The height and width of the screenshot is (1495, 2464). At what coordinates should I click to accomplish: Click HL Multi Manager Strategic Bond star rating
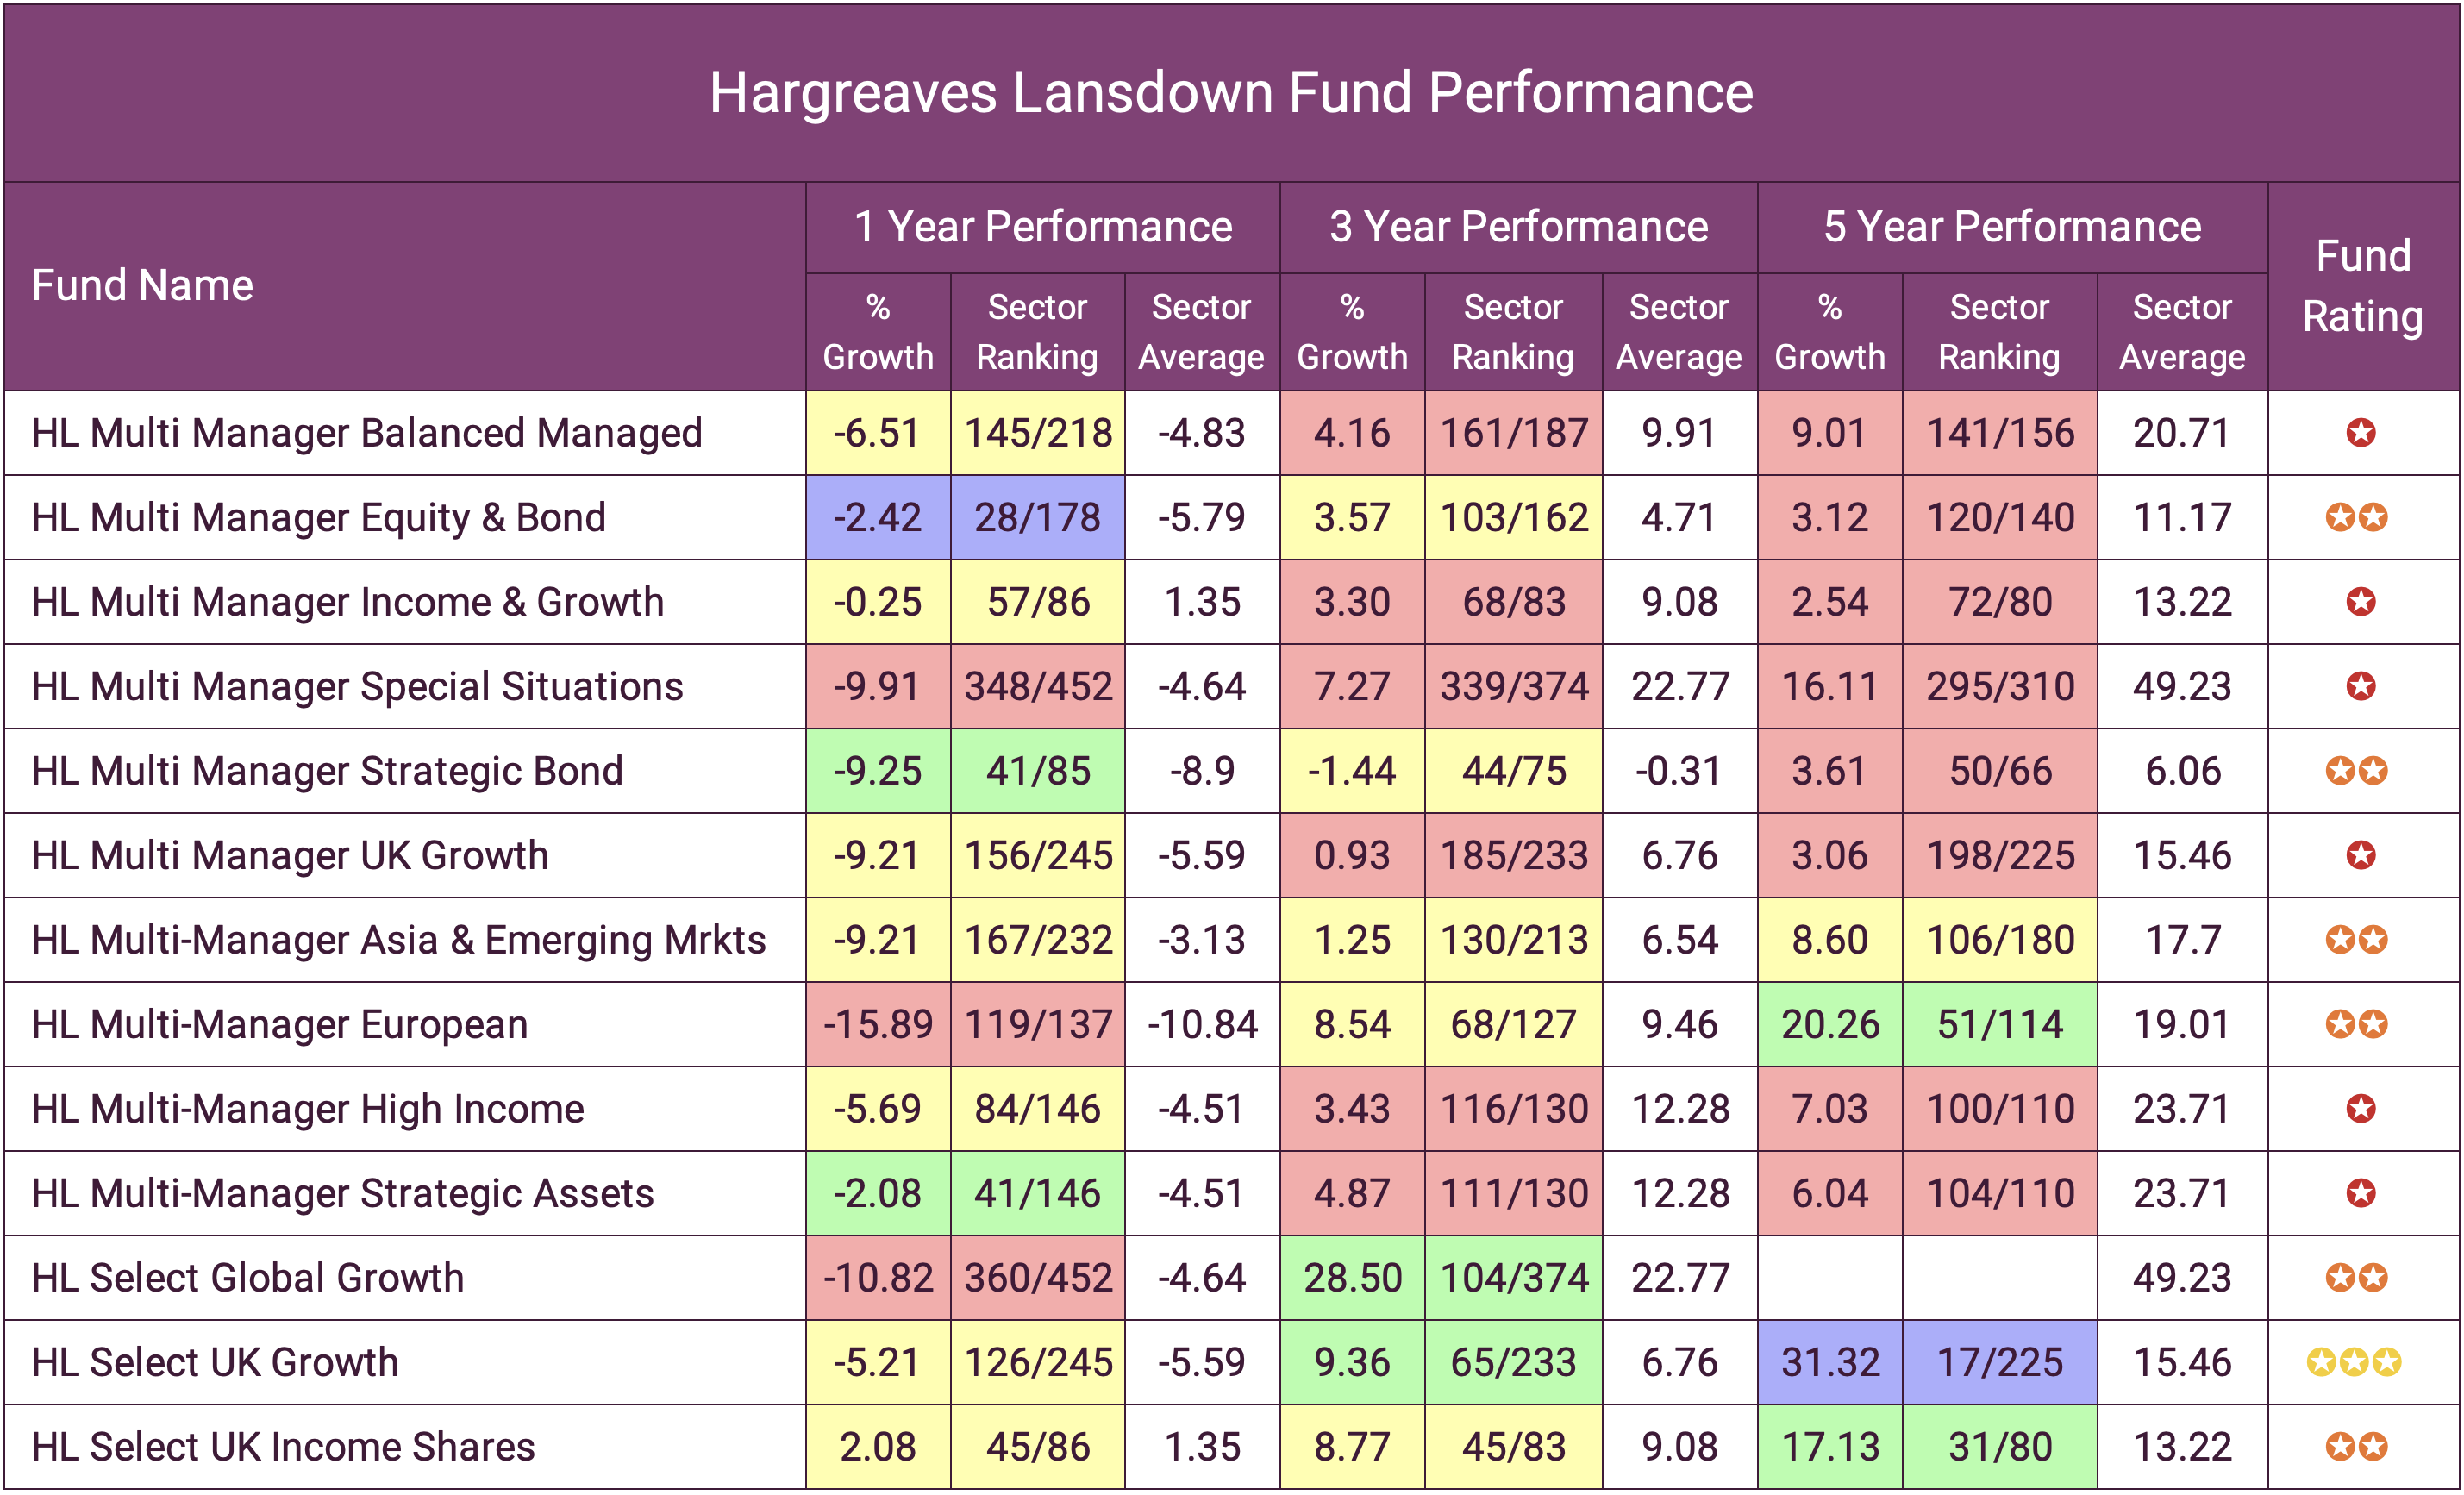[2356, 771]
